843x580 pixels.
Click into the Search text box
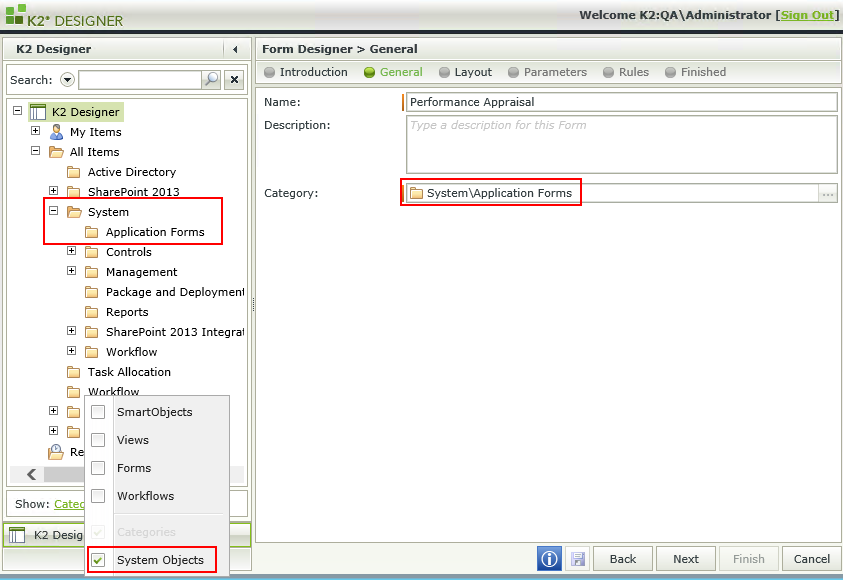pos(140,80)
